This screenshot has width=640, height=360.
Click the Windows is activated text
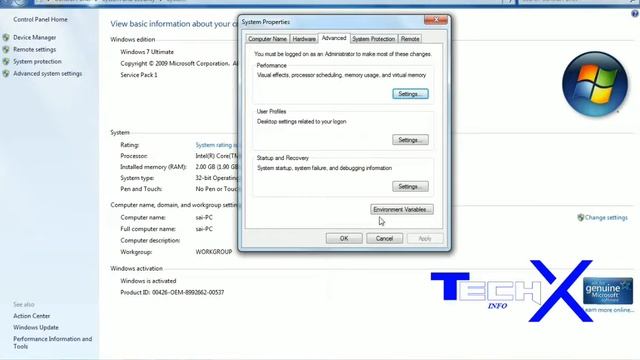[148, 281]
